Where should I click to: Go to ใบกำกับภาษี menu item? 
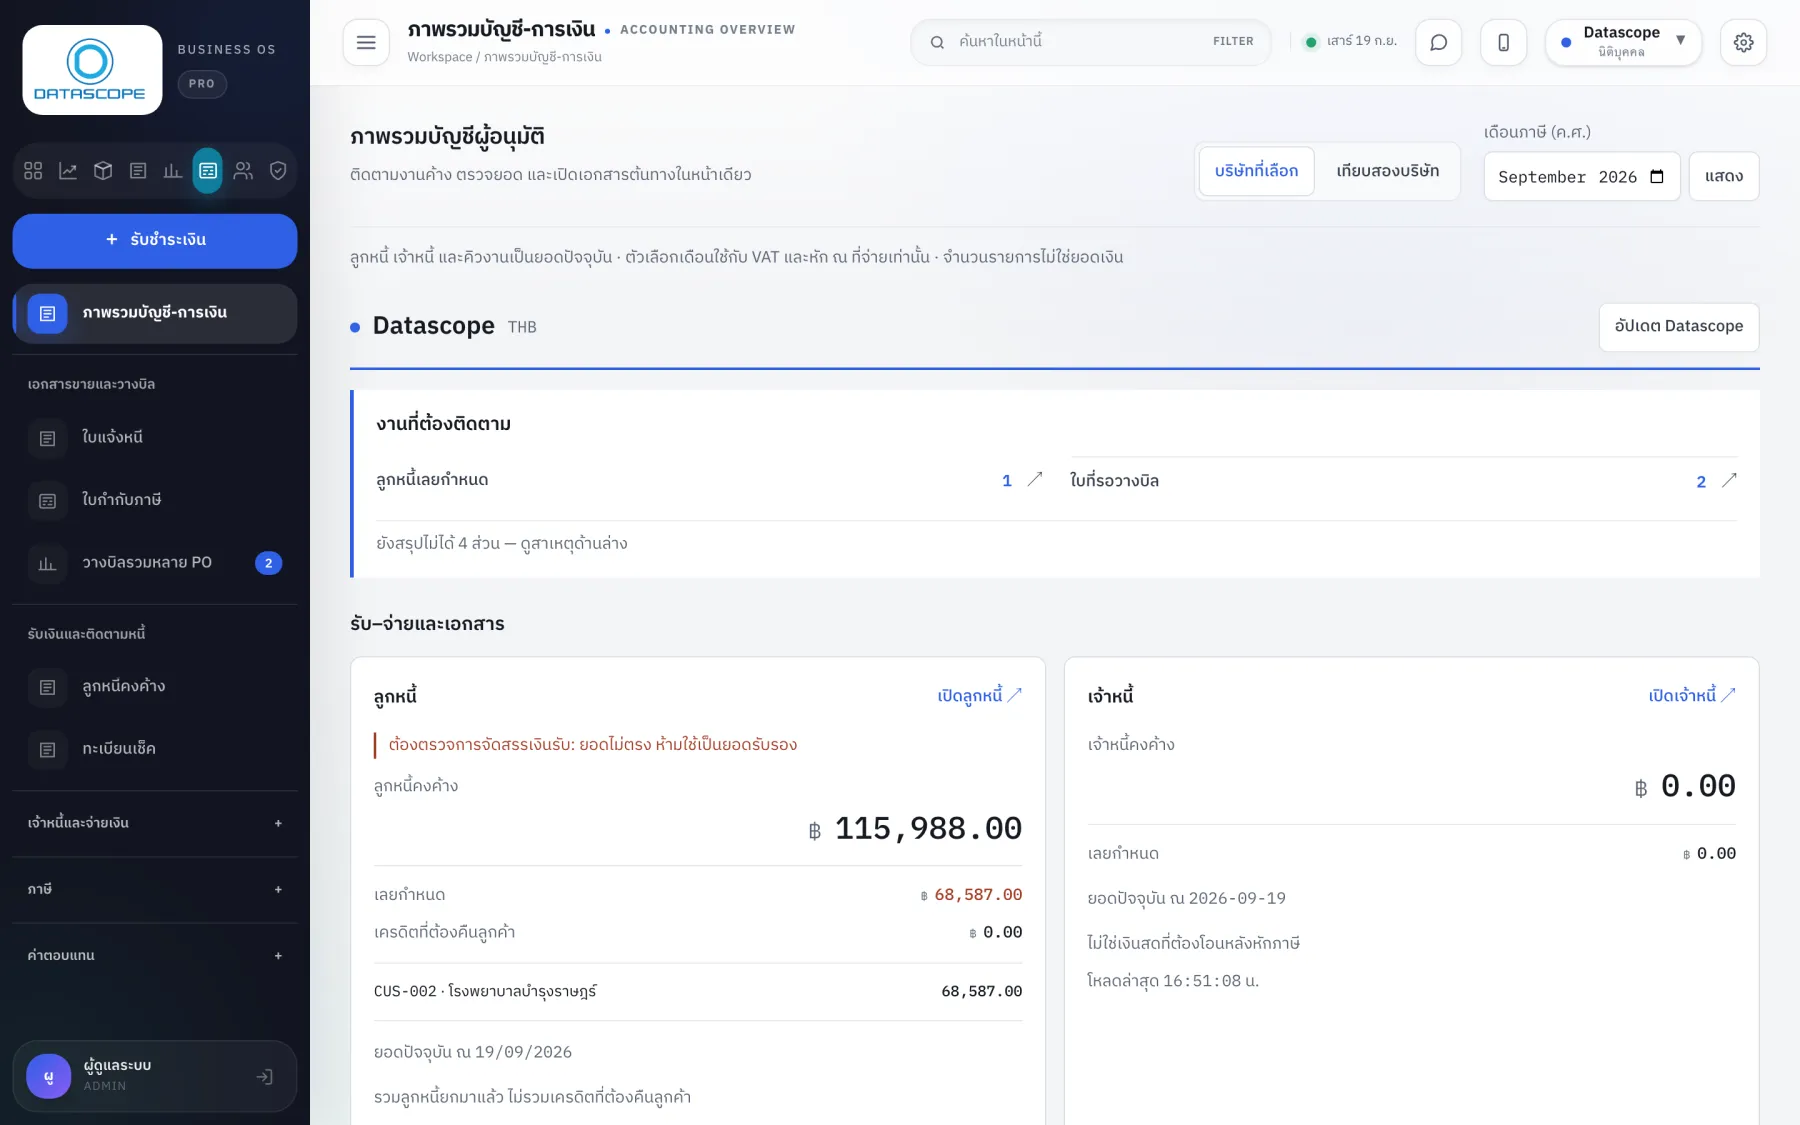point(155,501)
